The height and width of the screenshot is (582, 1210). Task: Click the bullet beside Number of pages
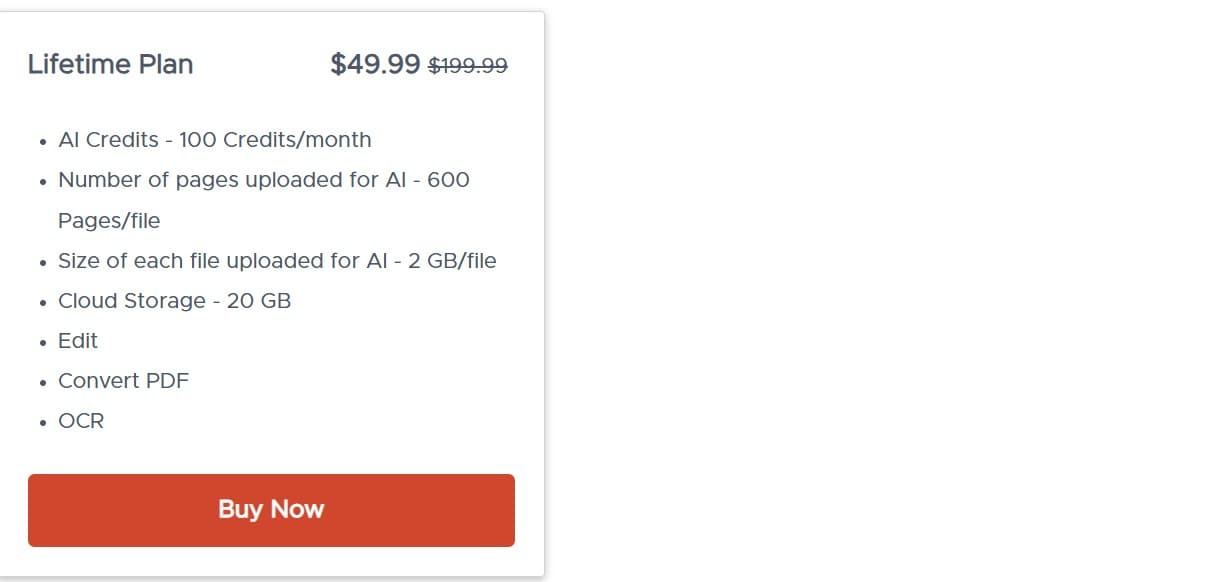(44, 180)
